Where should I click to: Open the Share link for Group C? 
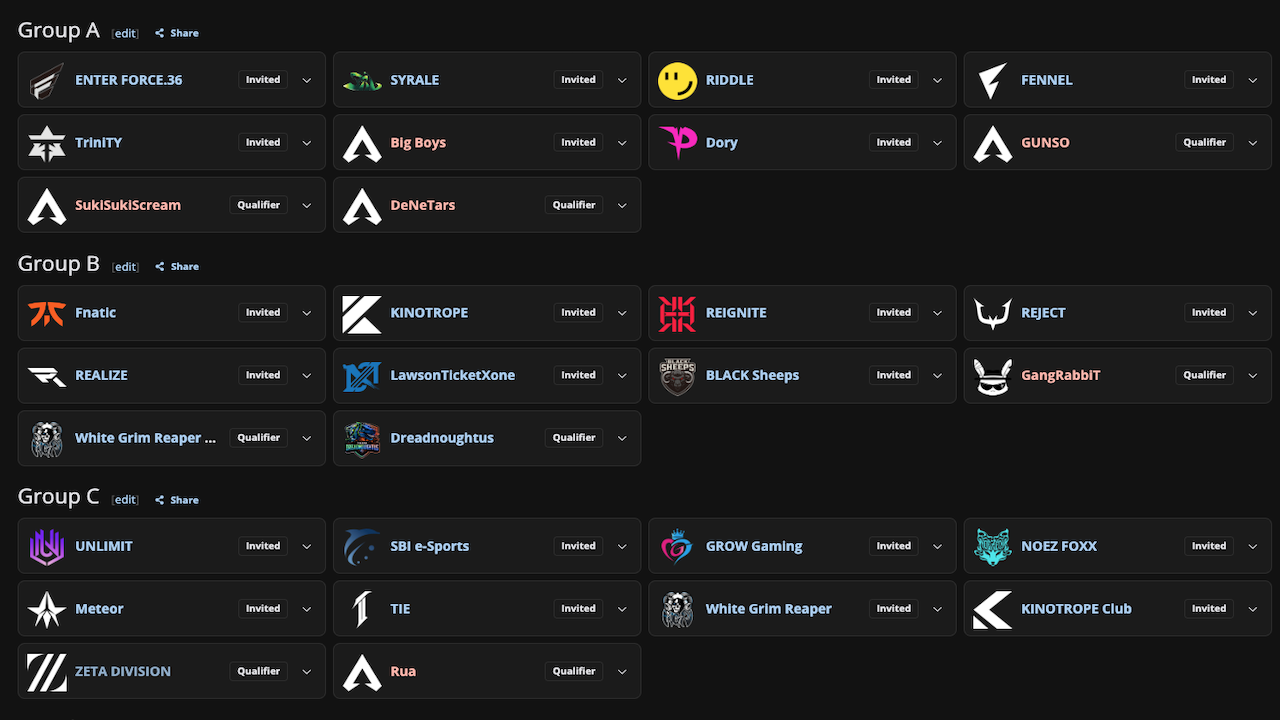(x=177, y=500)
